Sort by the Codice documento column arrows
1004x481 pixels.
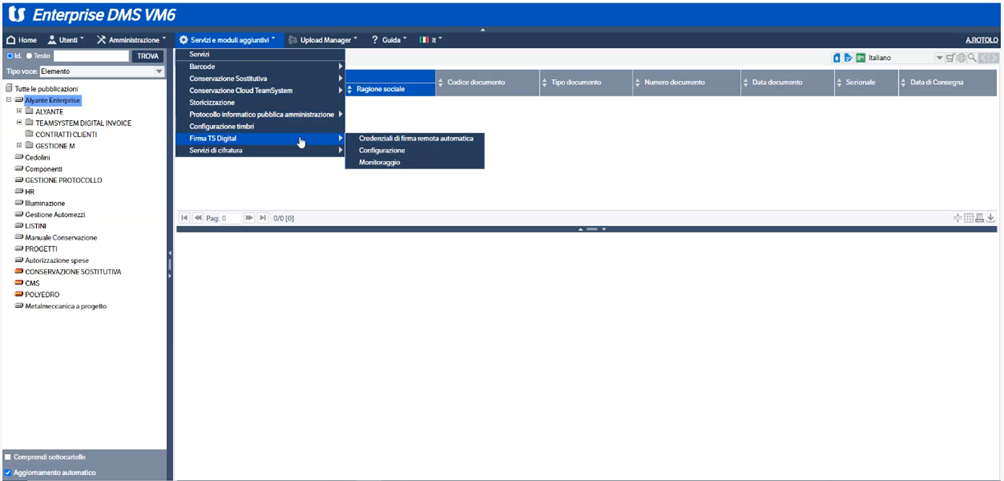[x=442, y=83]
